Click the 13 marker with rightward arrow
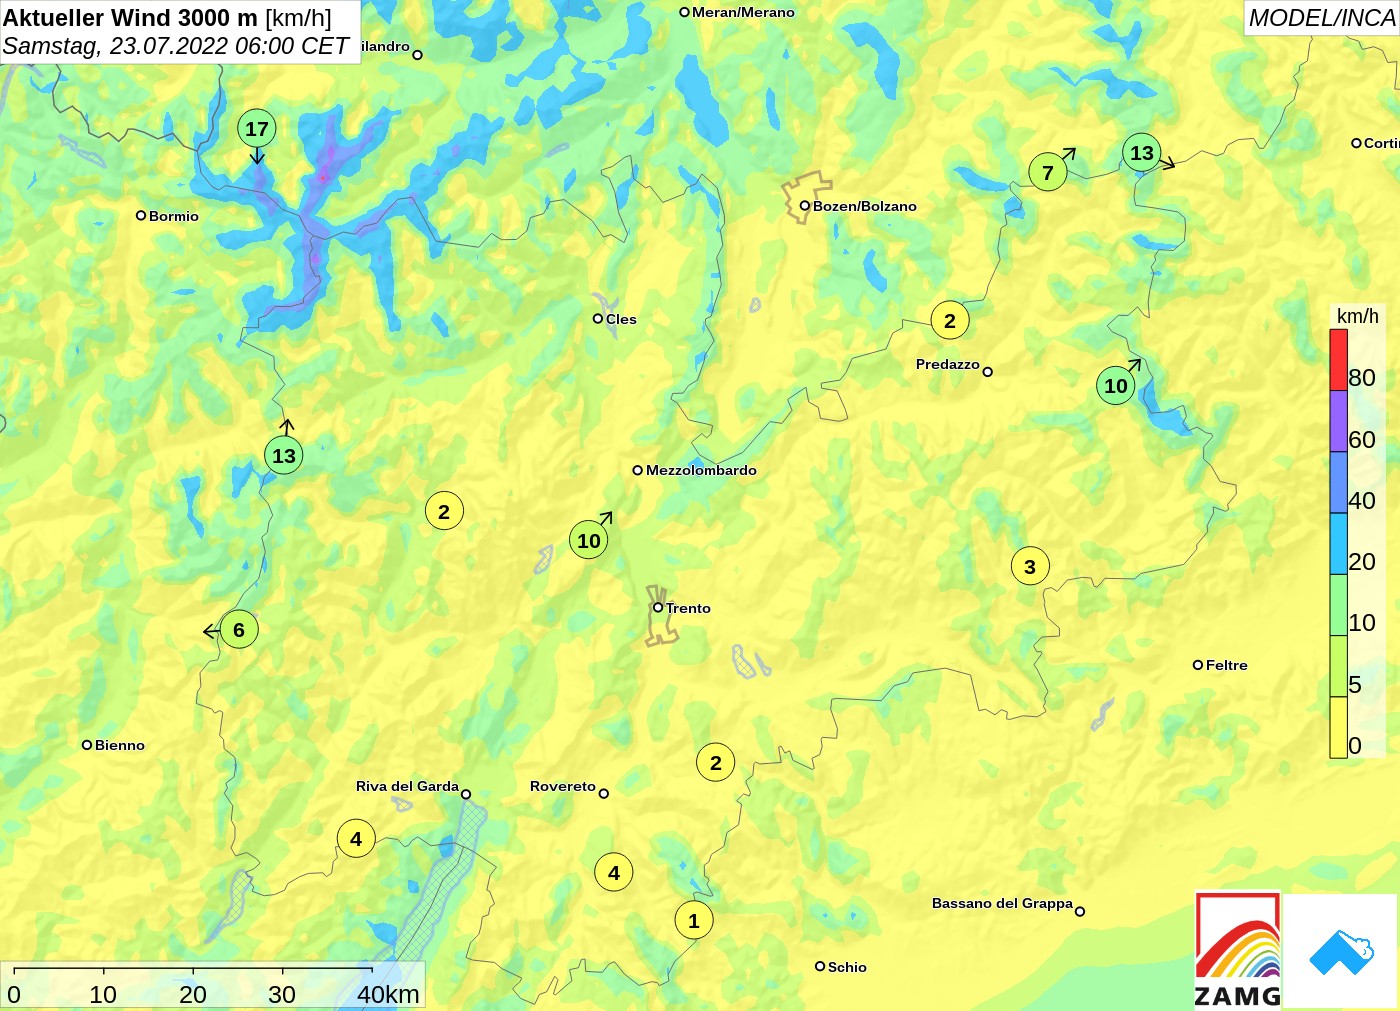Screen dimensions: 1400x1011 pyautogui.click(x=1142, y=153)
